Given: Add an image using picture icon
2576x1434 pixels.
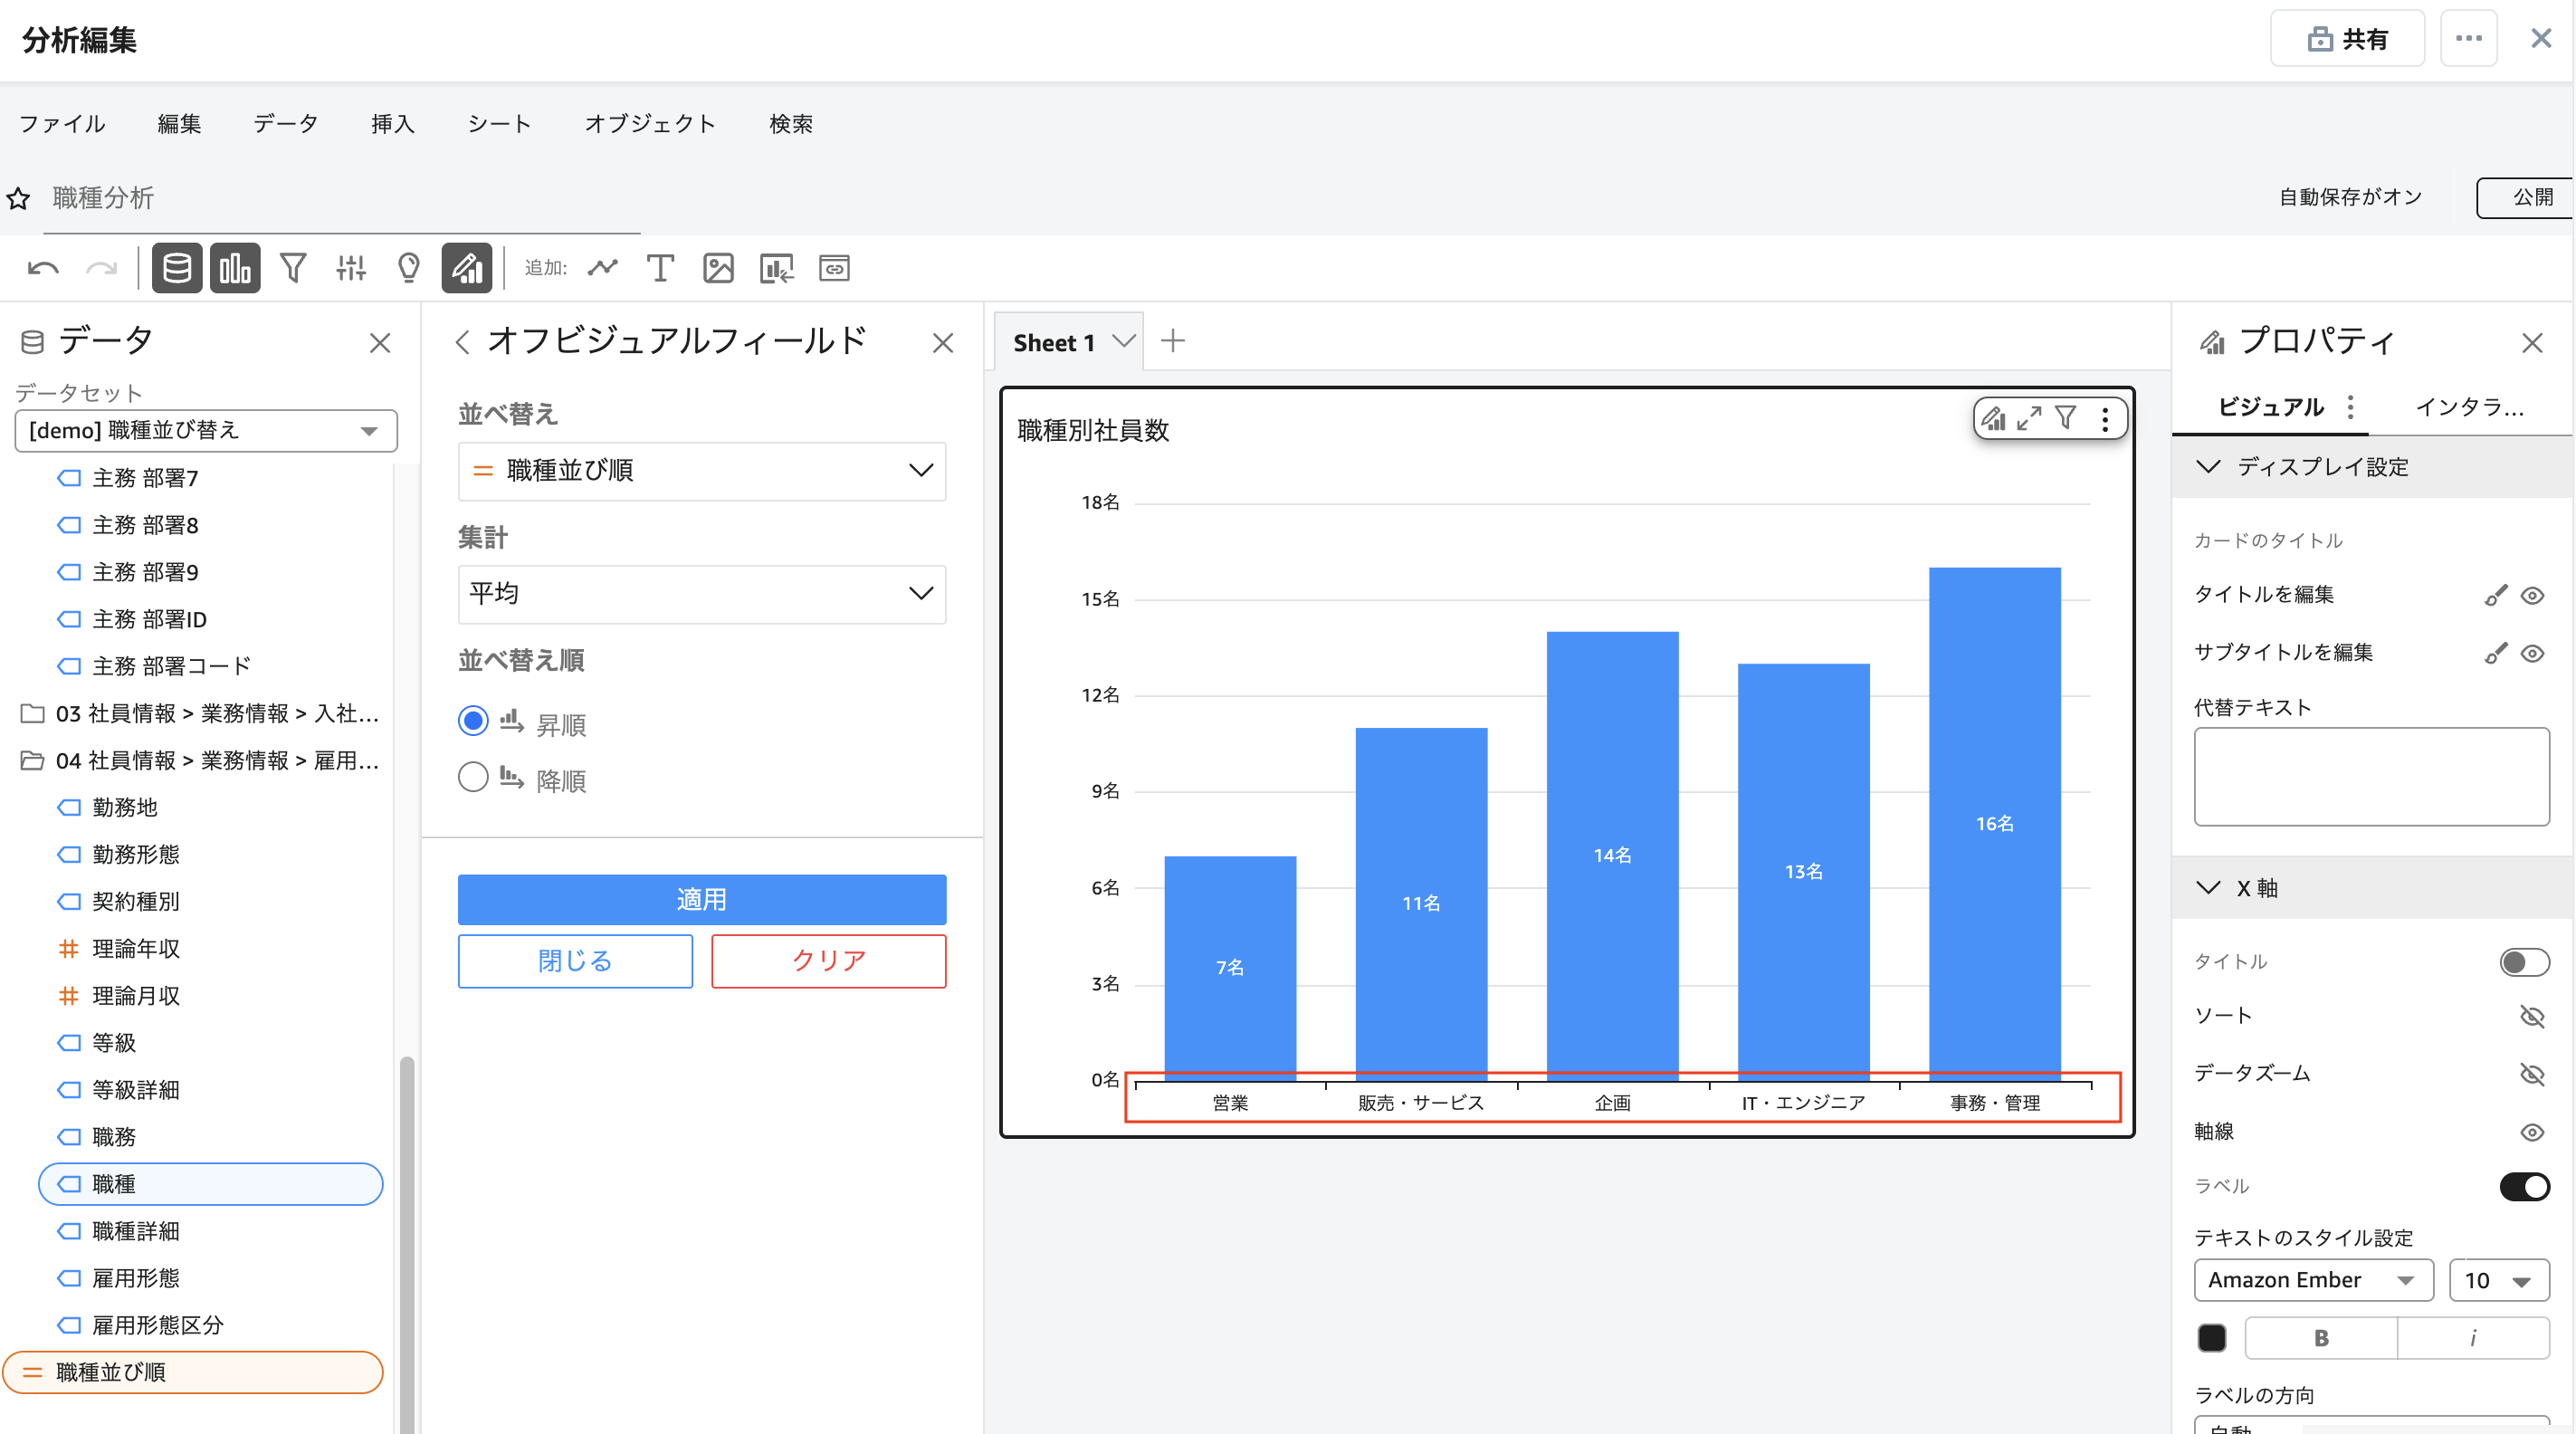Looking at the screenshot, I should 718,268.
